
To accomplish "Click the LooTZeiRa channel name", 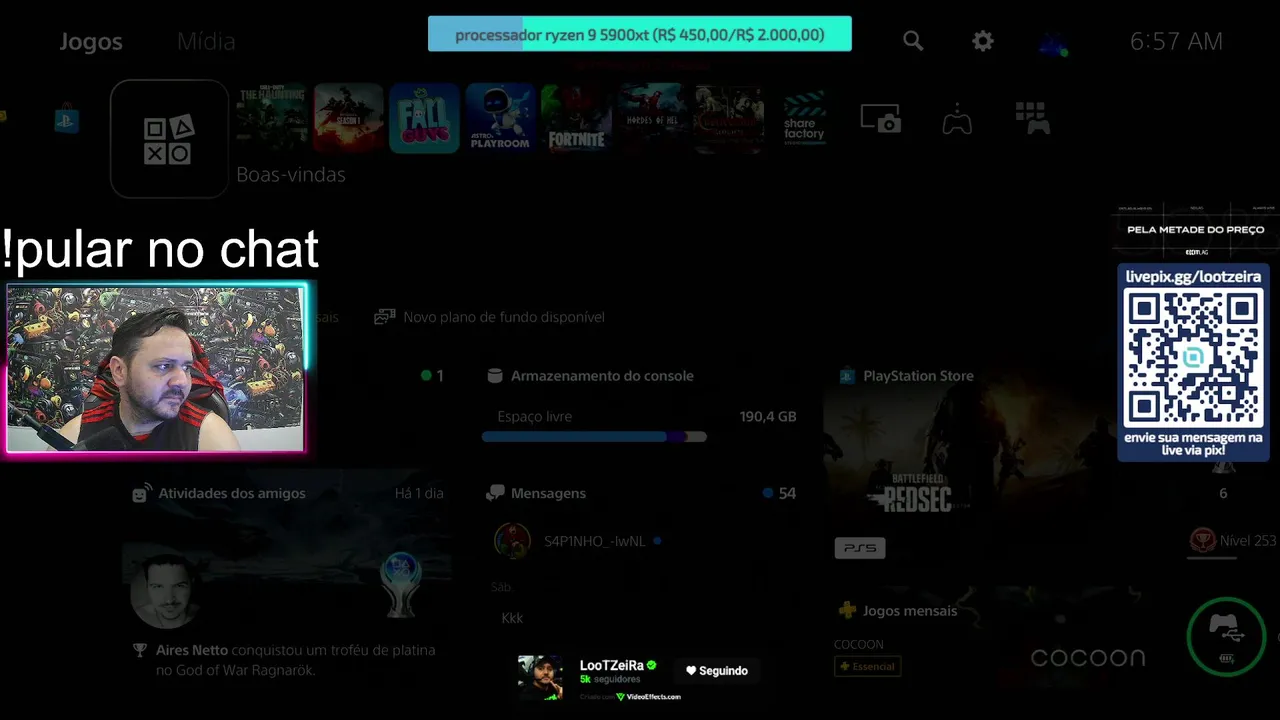I will (x=611, y=665).
